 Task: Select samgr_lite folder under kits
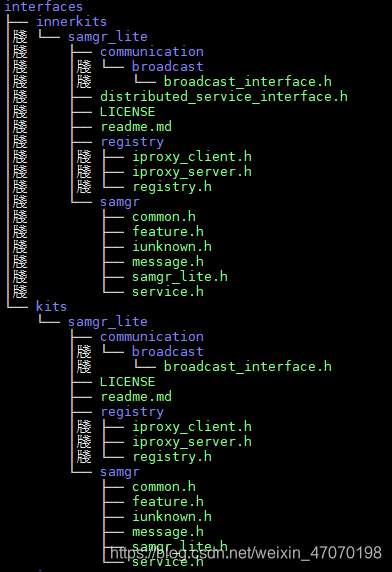(108, 322)
